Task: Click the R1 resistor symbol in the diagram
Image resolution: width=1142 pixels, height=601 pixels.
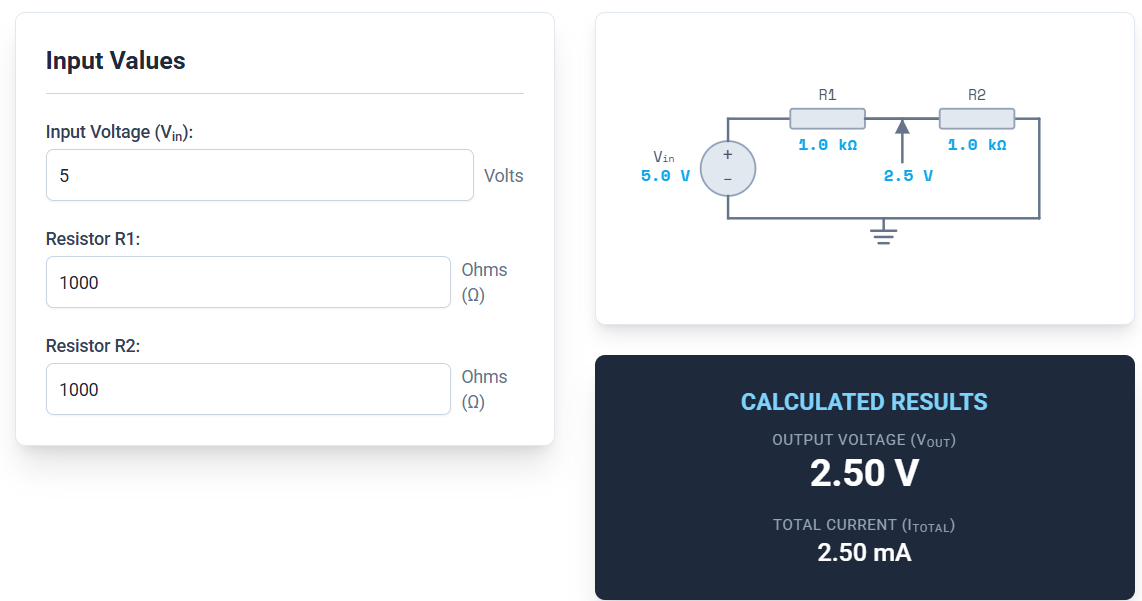Action: click(x=826, y=117)
